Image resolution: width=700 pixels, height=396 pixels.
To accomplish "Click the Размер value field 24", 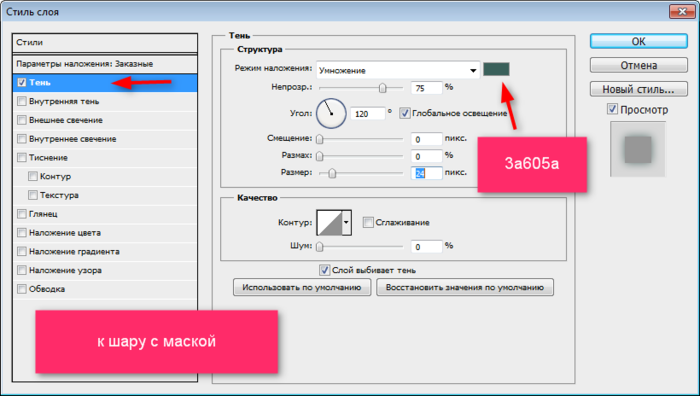I will point(426,173).
